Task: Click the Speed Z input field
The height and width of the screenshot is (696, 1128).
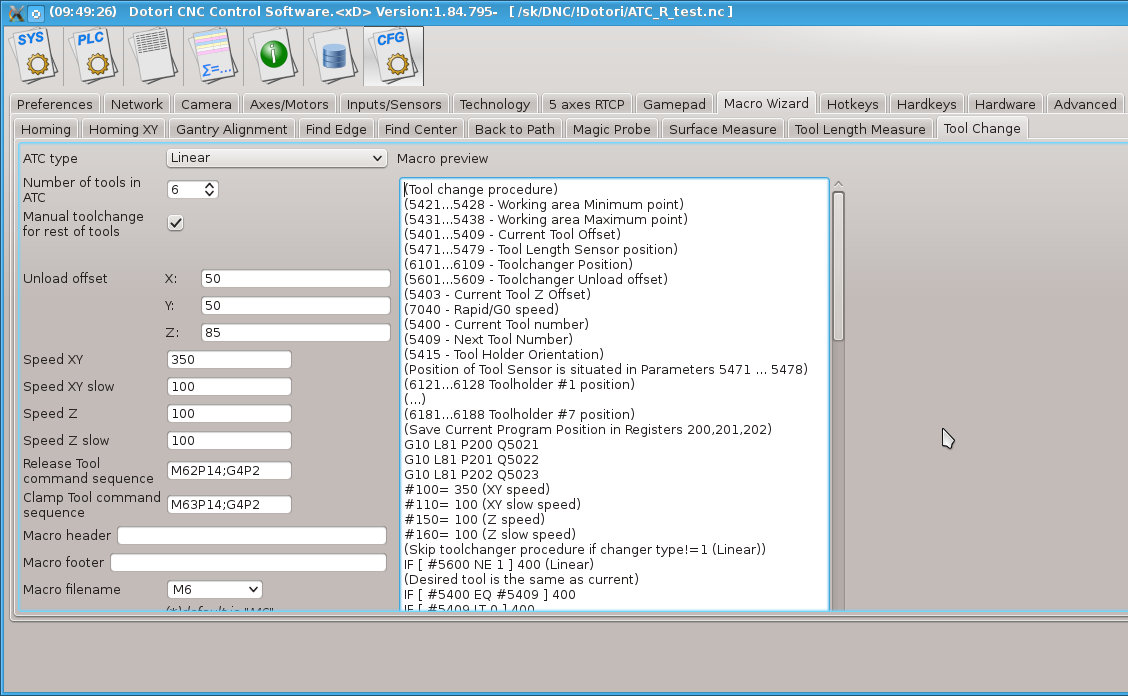Action: pyautogui.click(x=229, y=413)
